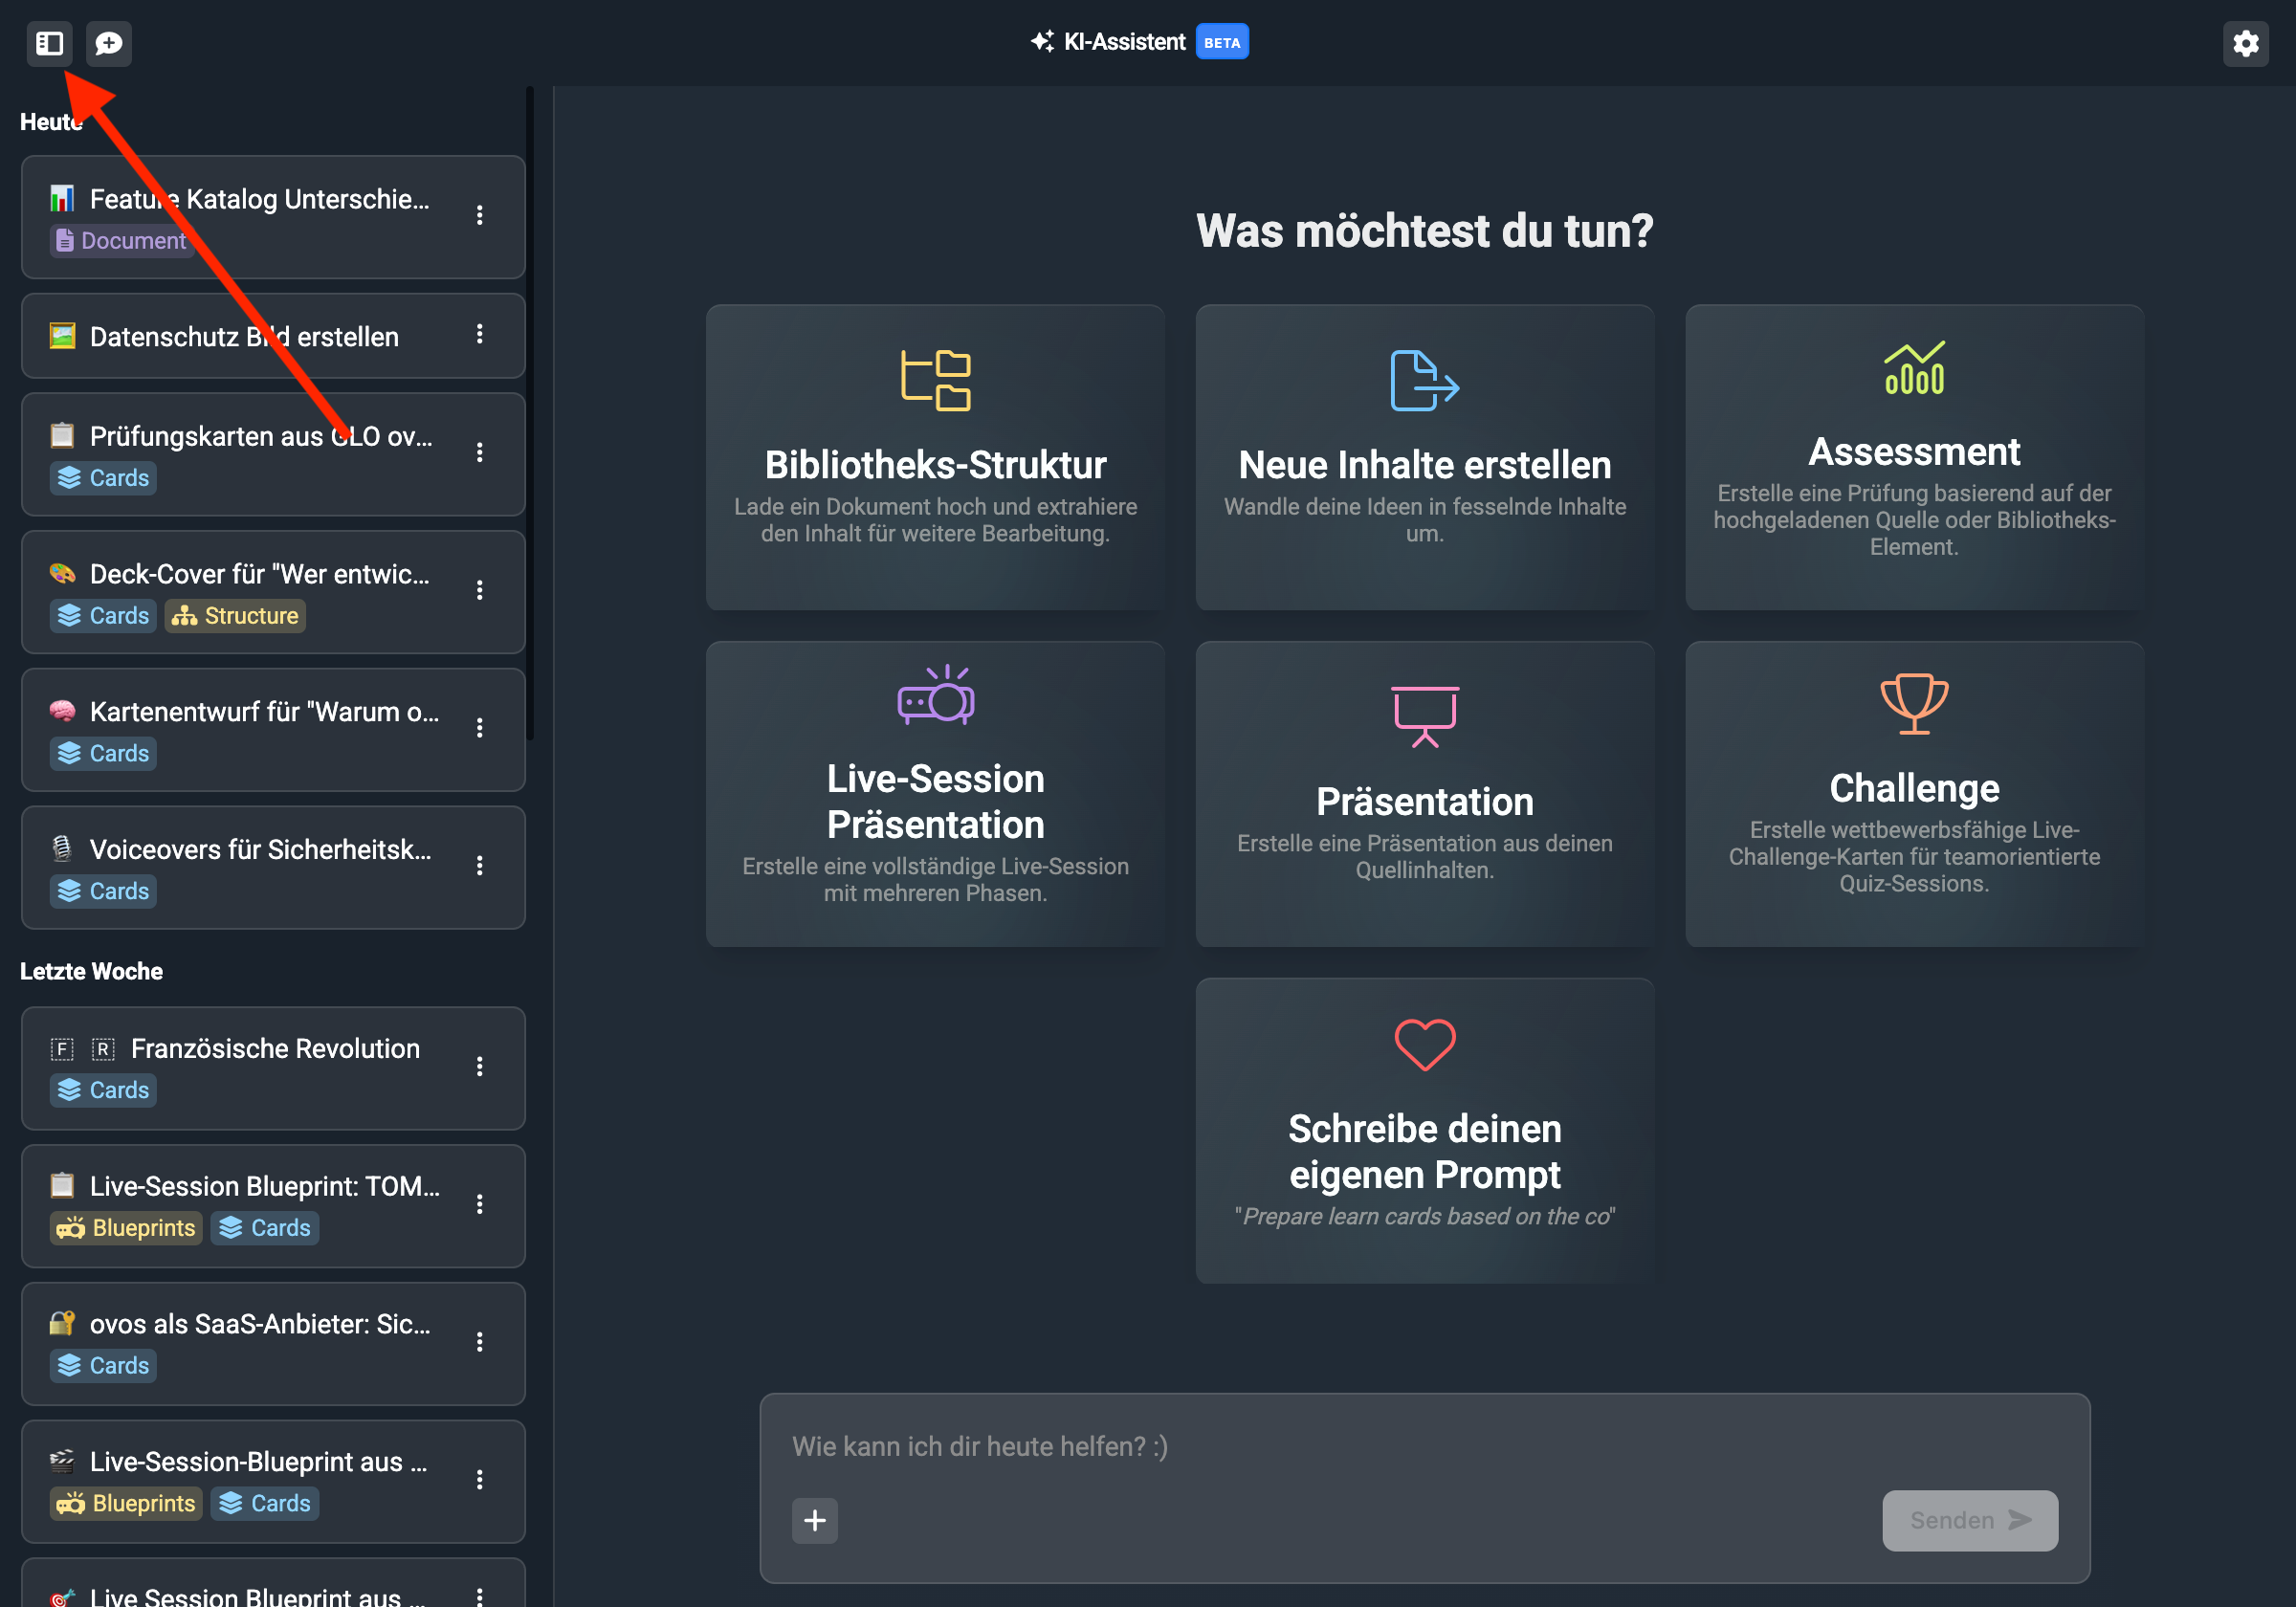2296x1607 pixels.
Task: Start a new chat with bubble icon
Action: (108, 43)
